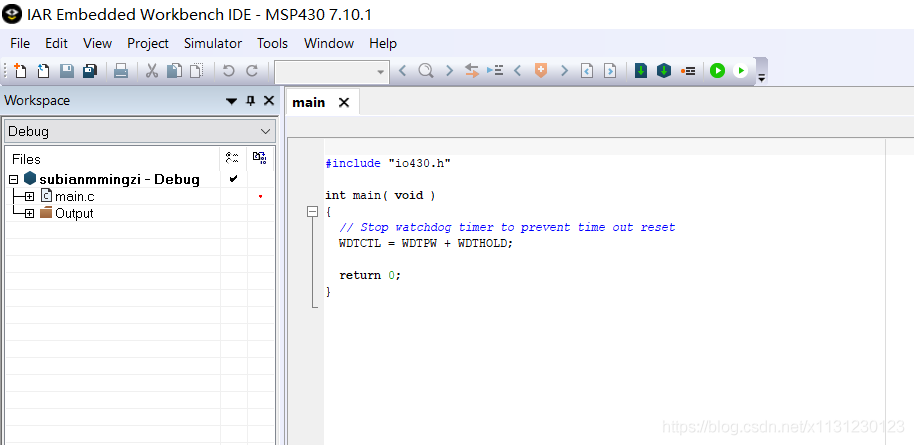Click the empty quick search field
Screen dimensions: 914x445
pyautogui.click(x=324, y=71)
